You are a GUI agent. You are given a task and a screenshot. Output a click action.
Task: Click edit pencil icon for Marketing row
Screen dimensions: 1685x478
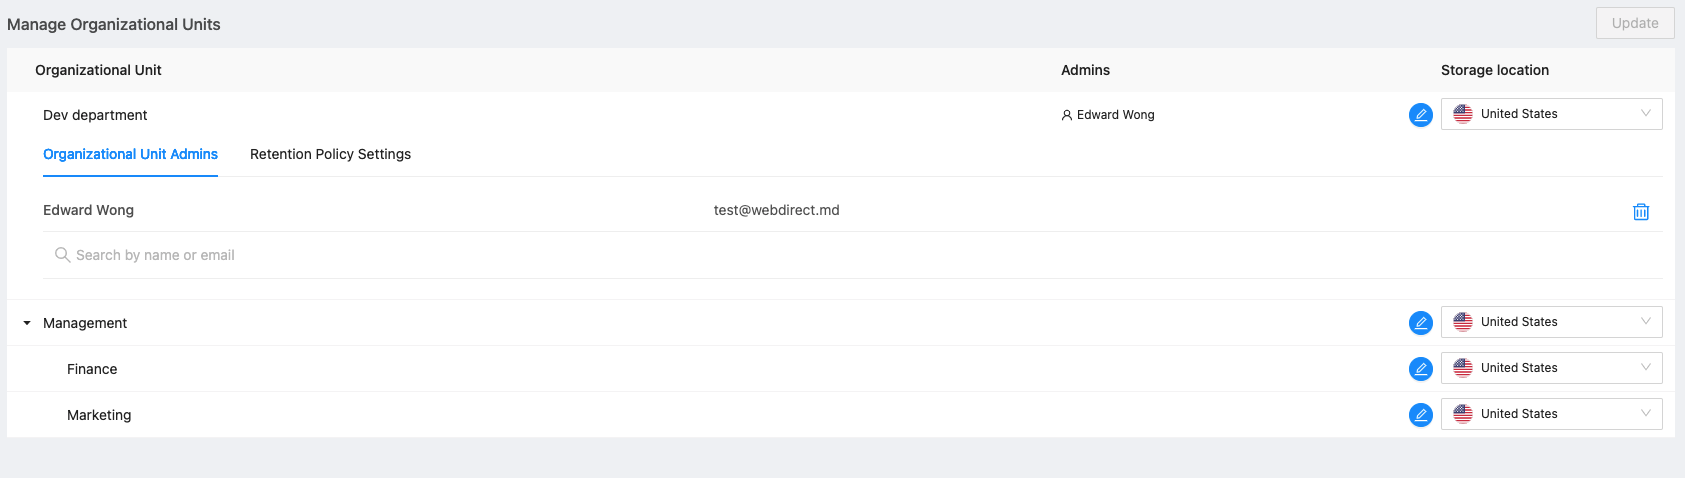[x=1420, y=415]
